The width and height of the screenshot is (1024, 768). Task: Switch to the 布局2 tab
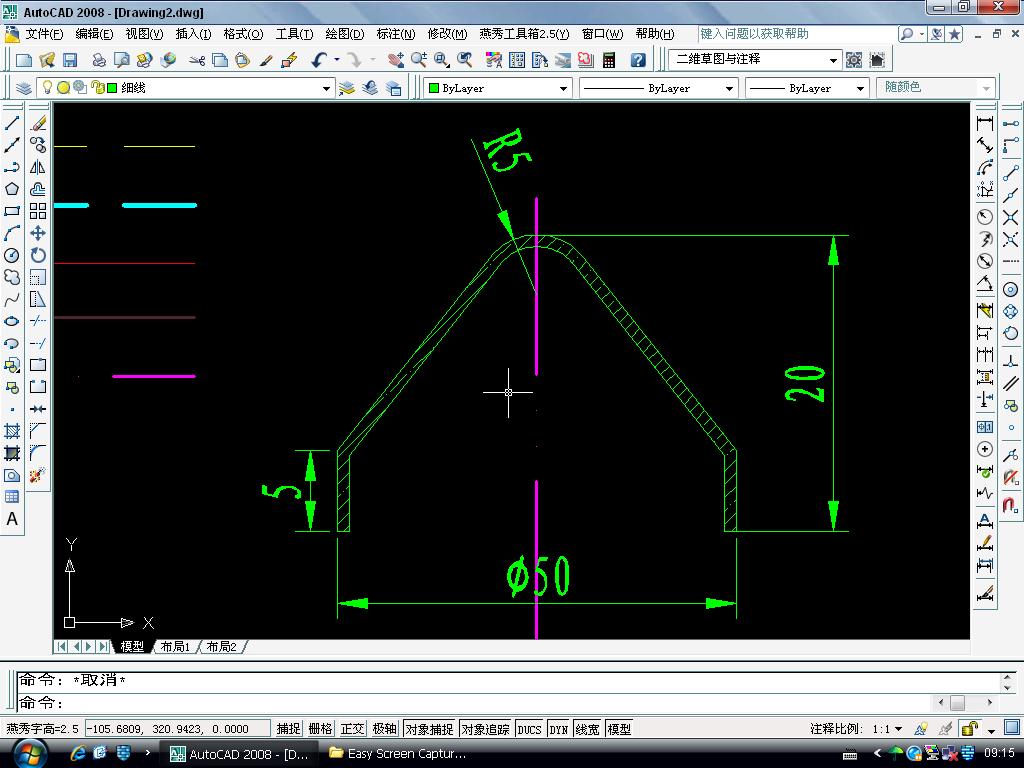221,647
